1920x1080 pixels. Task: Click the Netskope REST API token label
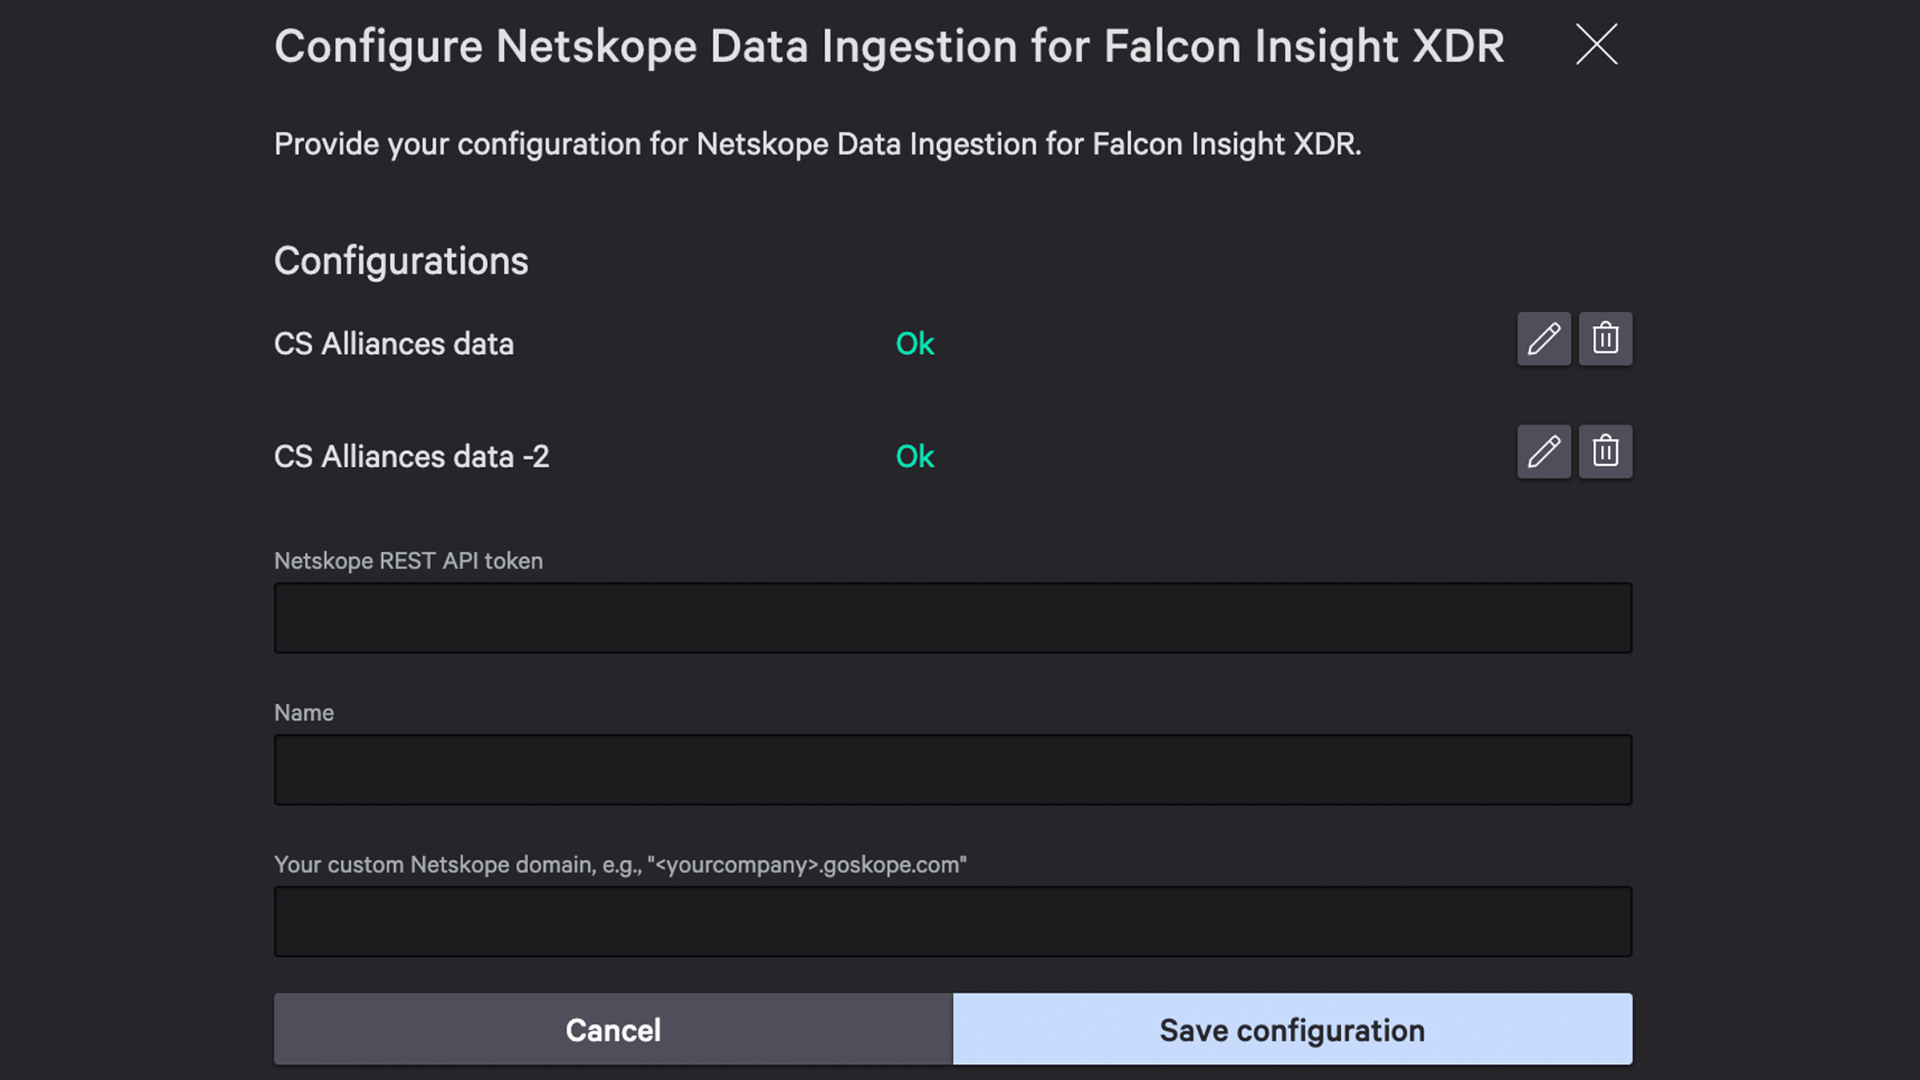(408, 561)
